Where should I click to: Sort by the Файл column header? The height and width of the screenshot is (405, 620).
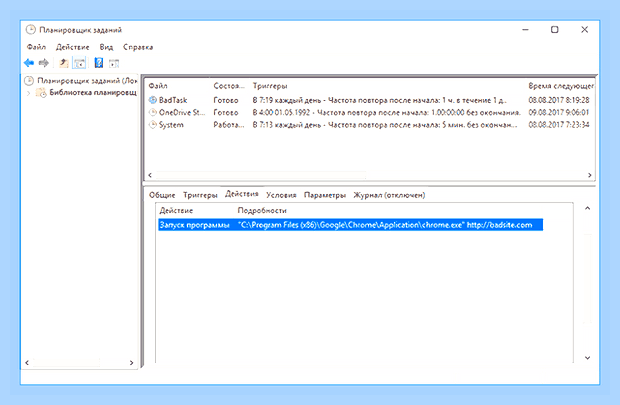coord(158,86)
